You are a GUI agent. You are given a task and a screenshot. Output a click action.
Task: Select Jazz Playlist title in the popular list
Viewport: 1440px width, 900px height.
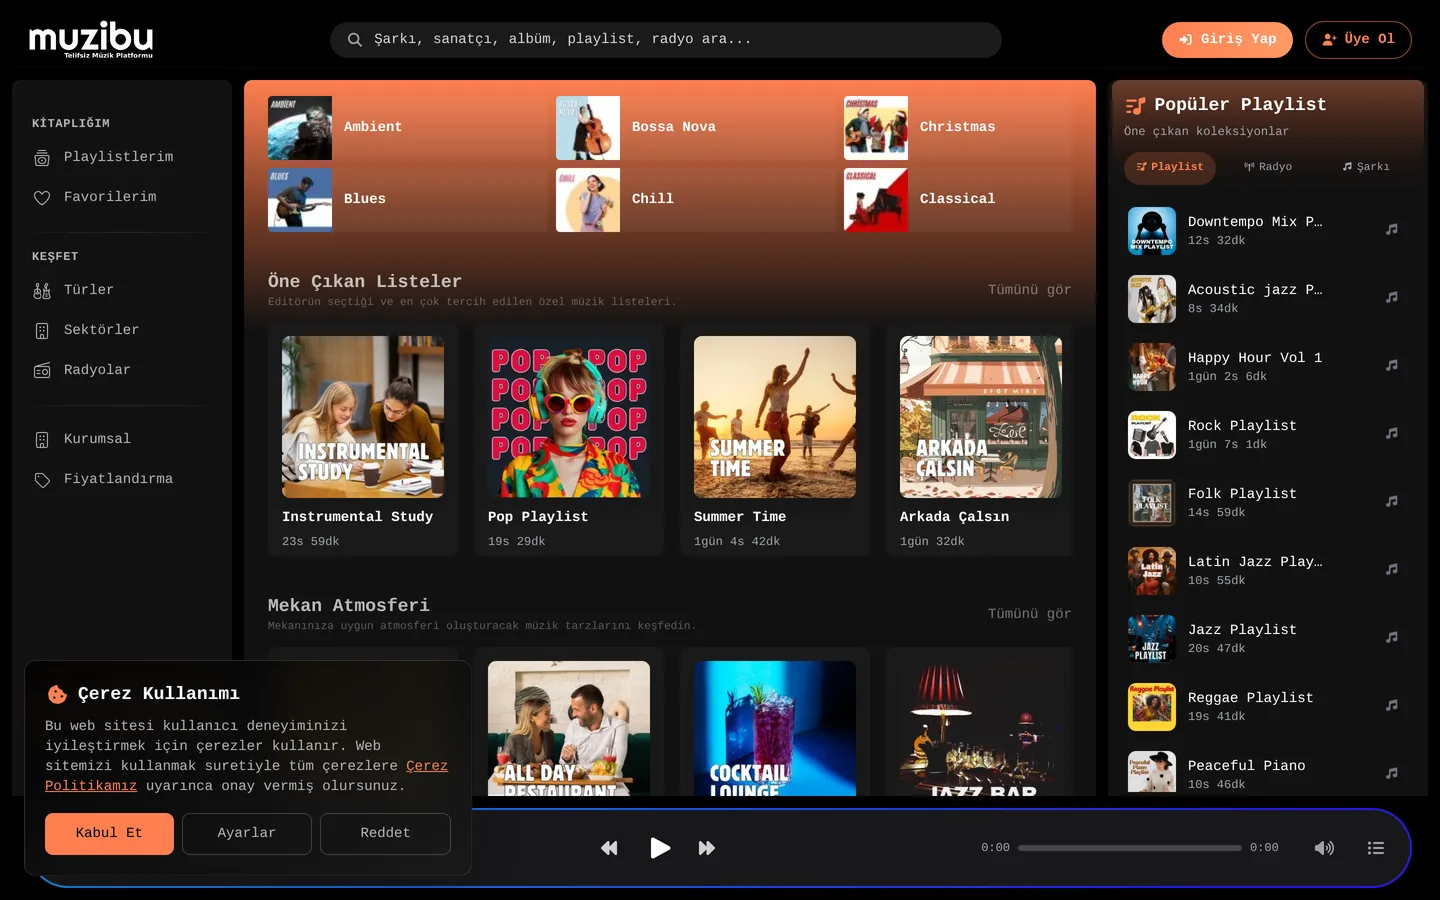[1242, 630]
